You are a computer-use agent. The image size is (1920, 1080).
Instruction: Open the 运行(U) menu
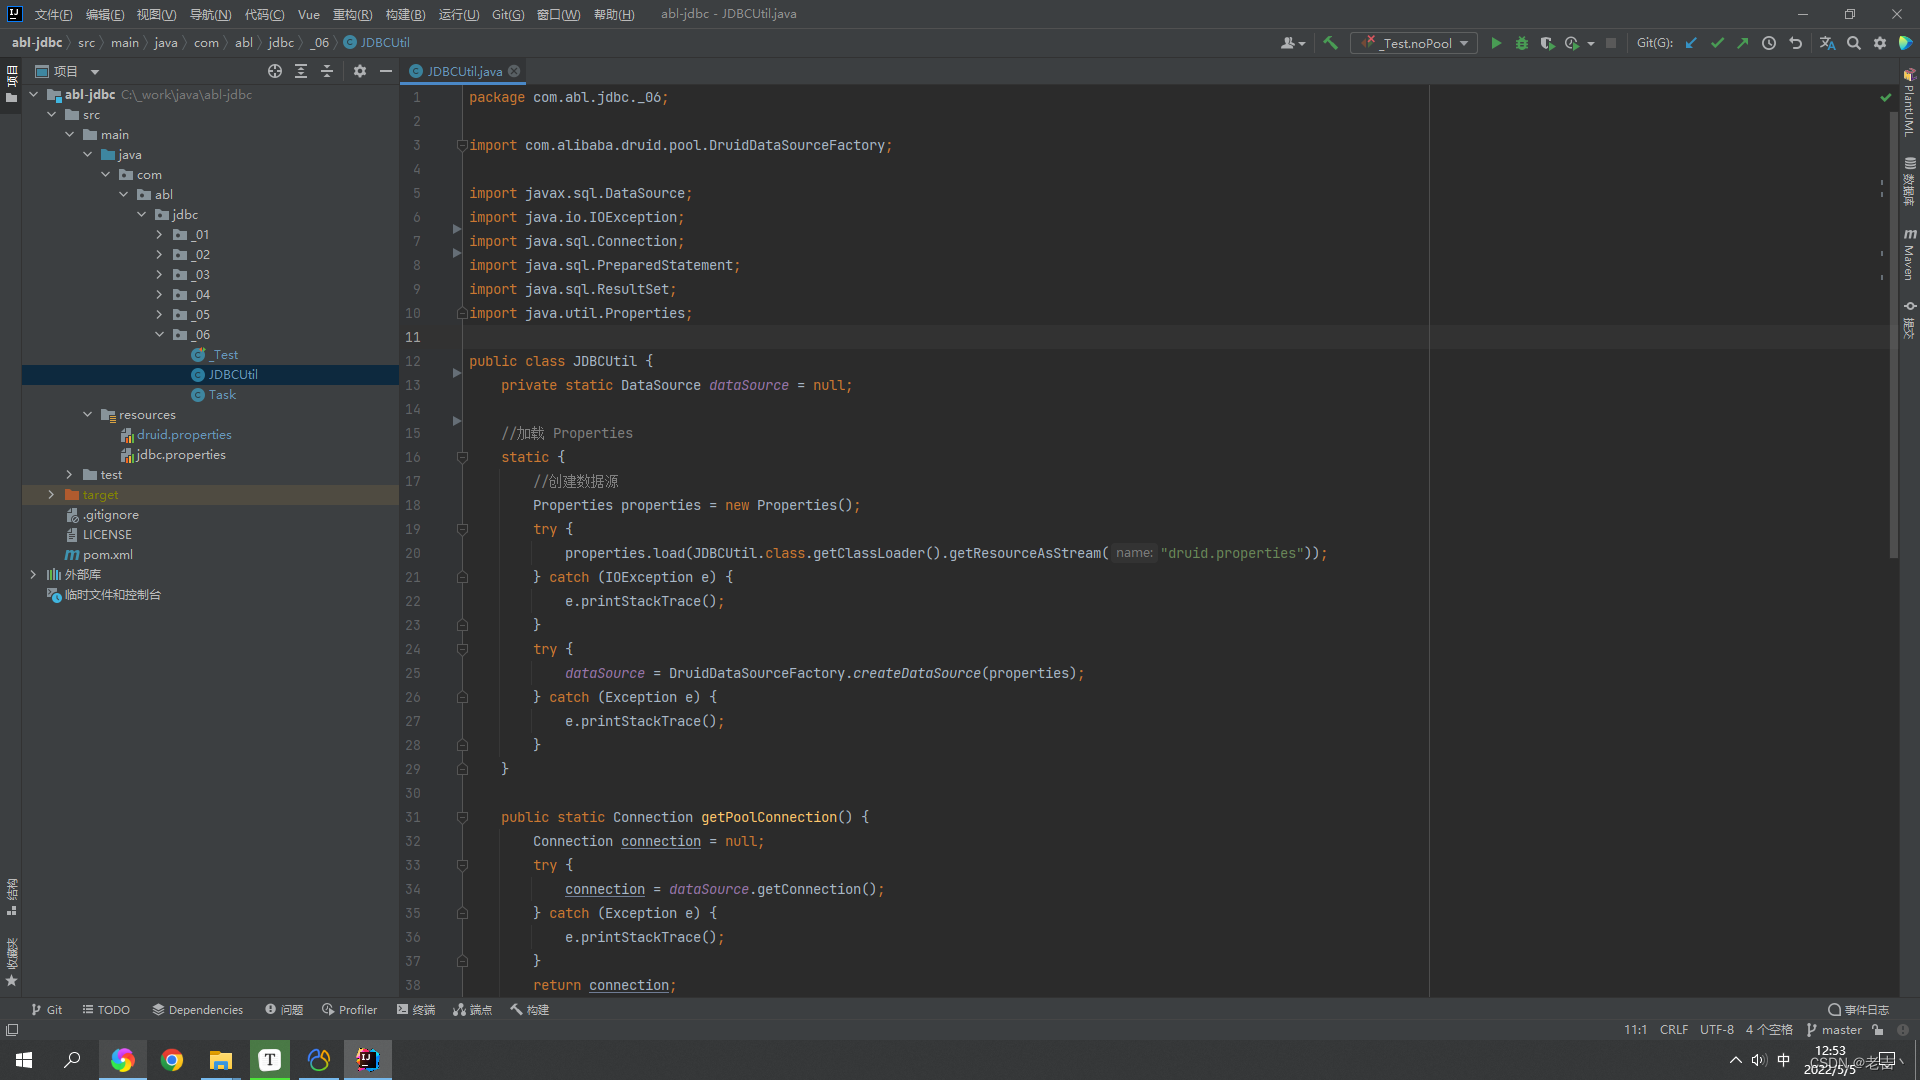coord(459,14)
